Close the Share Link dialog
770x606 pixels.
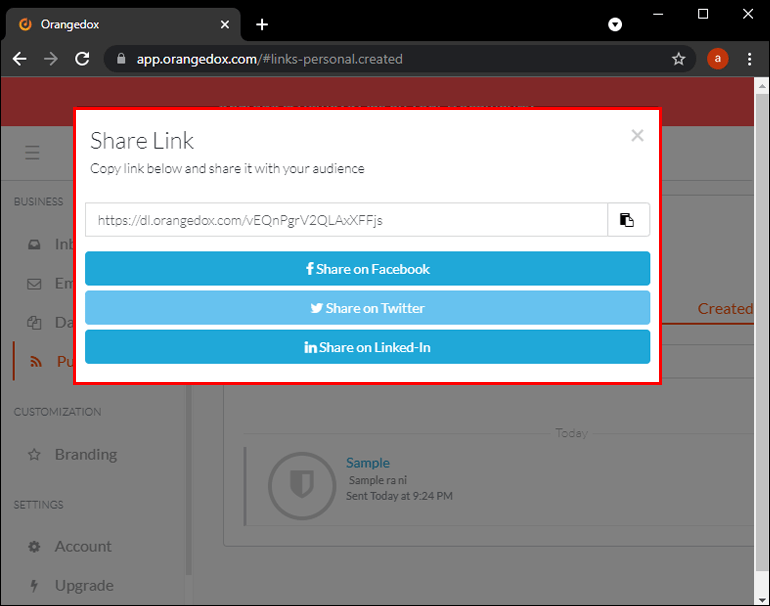coord(637,135)
